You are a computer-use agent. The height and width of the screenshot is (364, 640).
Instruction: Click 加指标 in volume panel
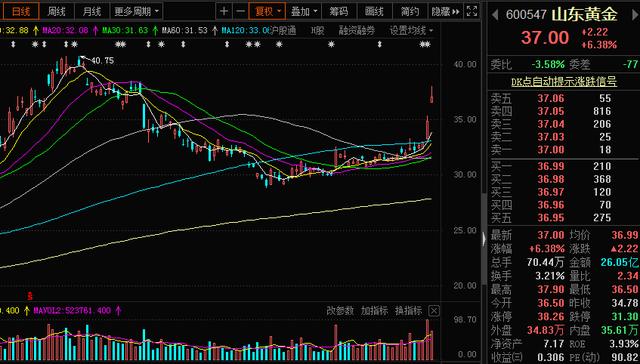coord(374,311)
